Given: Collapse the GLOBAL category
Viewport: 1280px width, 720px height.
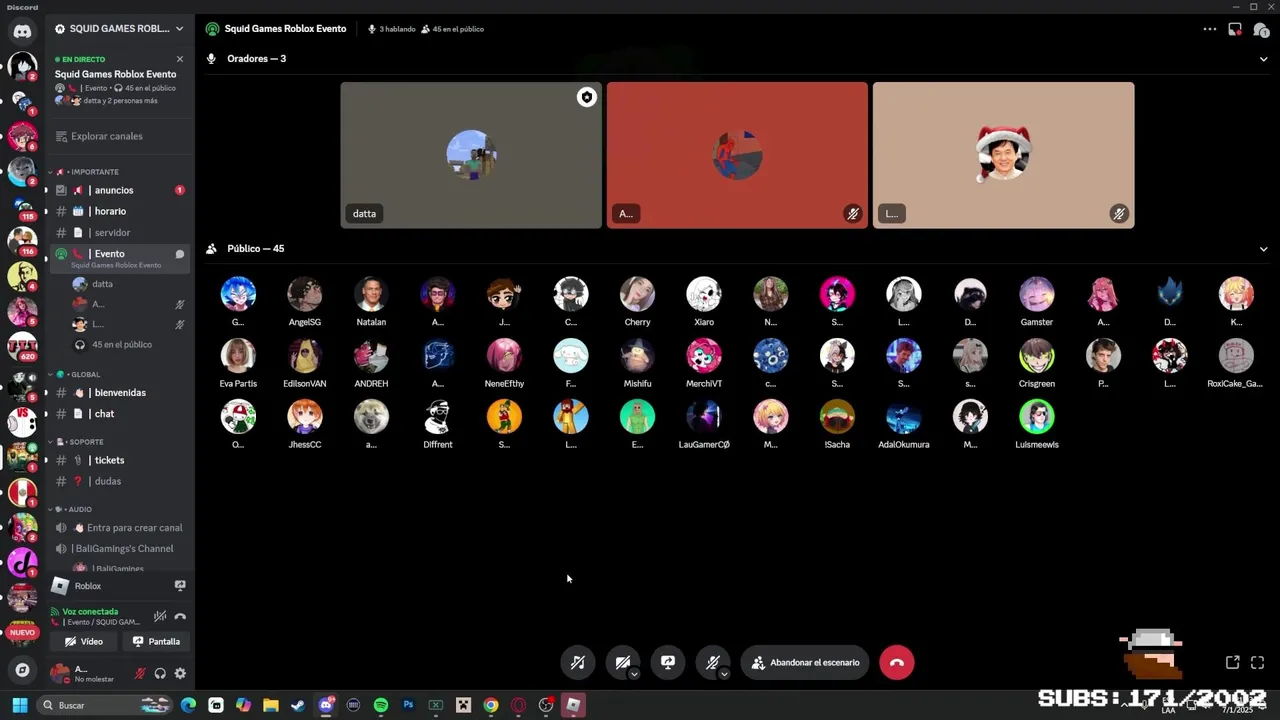Looking at the screenshot, I should click(x=76, y=374).
